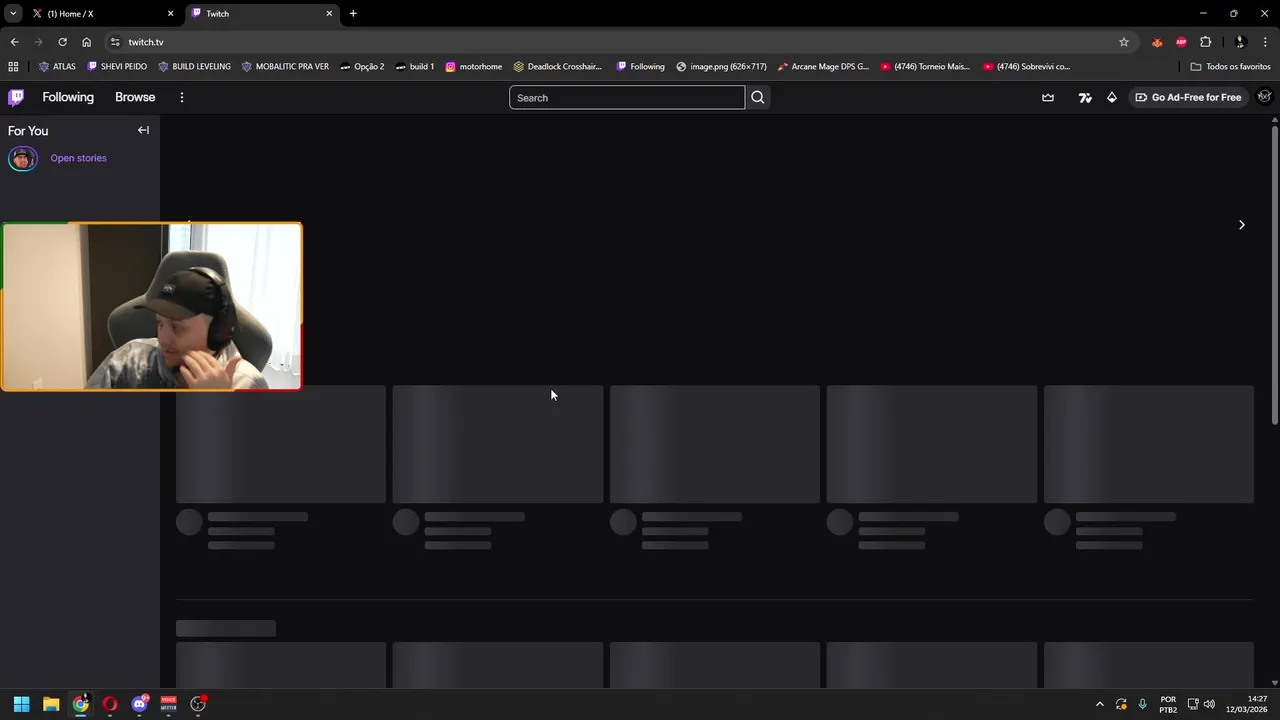Screen dimensions: 1280x720
Task: Open the three-dot More menu
Action: click(x=182, y=97)
